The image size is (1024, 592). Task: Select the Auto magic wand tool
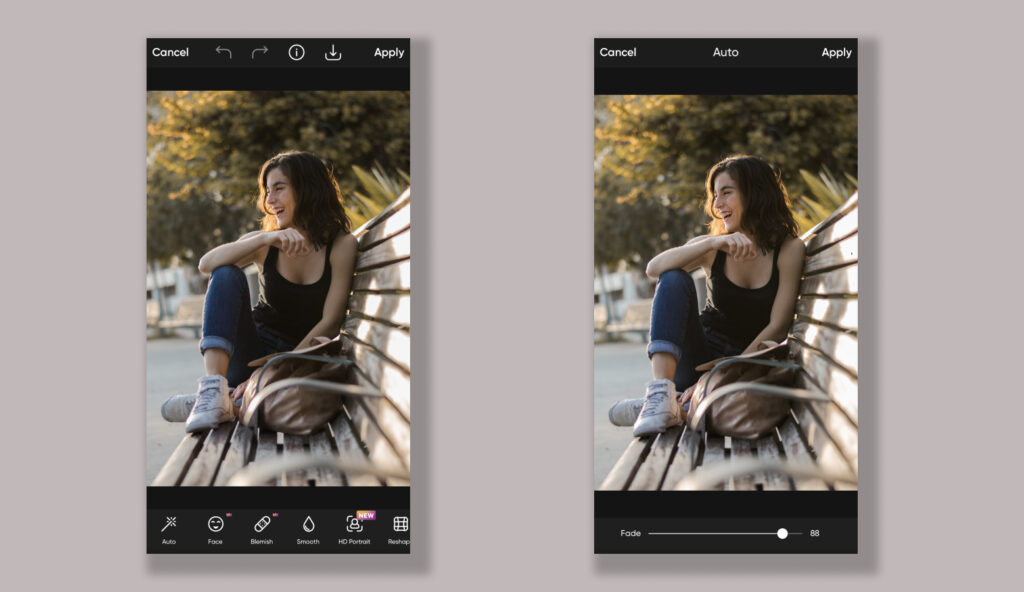169,528
